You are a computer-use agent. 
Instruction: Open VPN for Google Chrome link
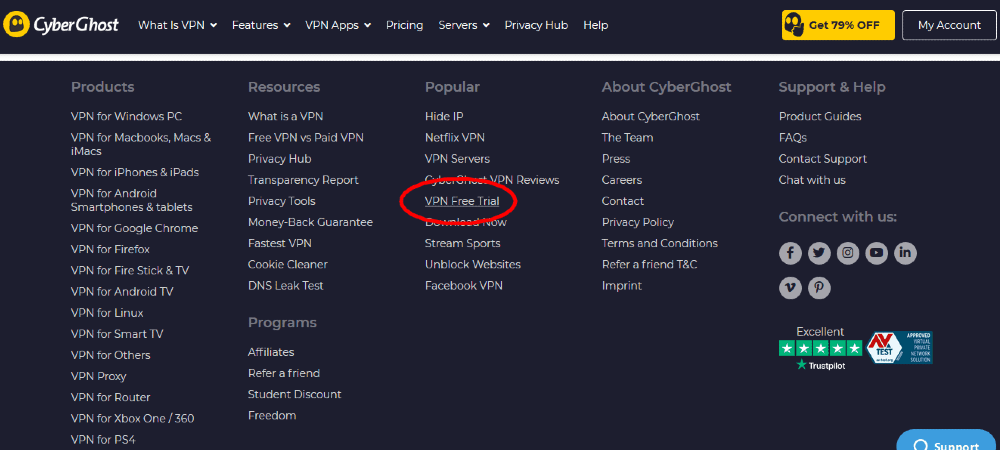[135, 228]
